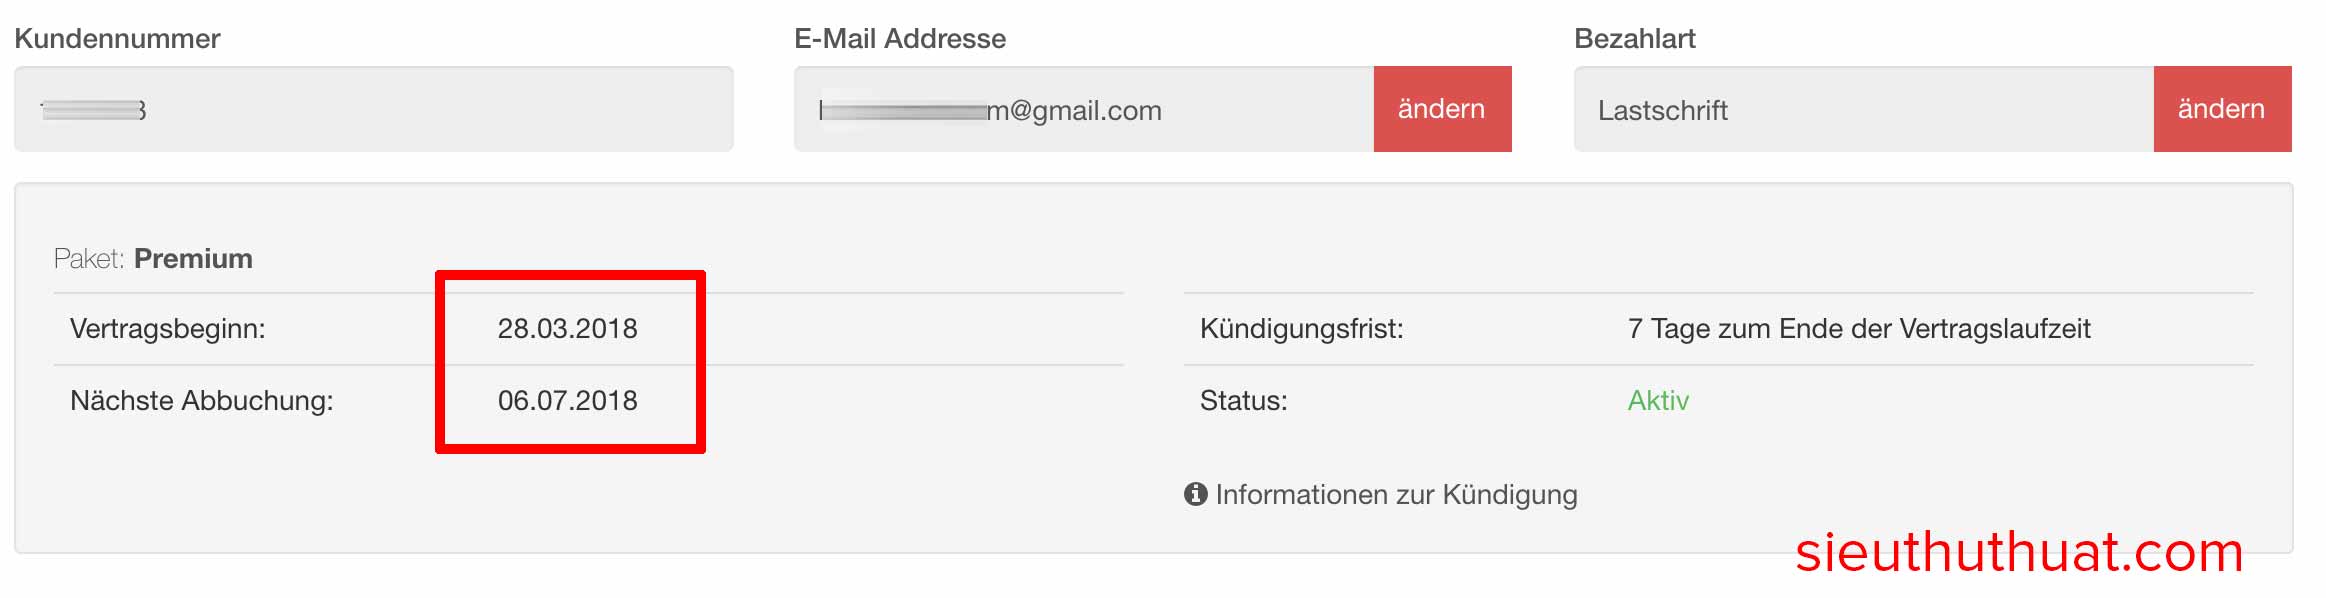This screenshot has width=2326, height=598.
Task: Click the Bezahlart heading label
Action: click(1634, 38)
